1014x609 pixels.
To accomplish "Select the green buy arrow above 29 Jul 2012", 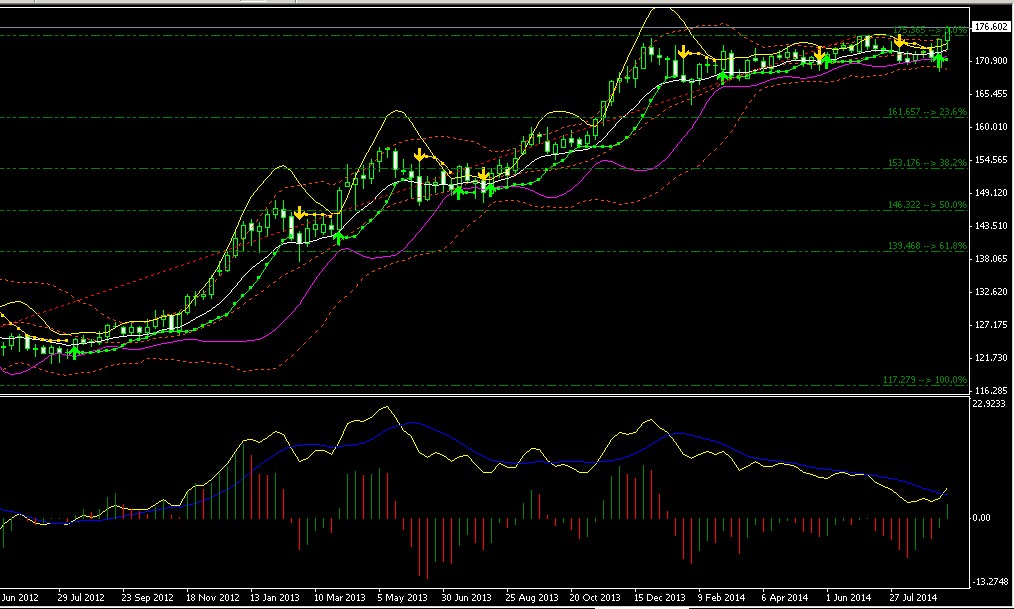I will click(x=74, y=352).
